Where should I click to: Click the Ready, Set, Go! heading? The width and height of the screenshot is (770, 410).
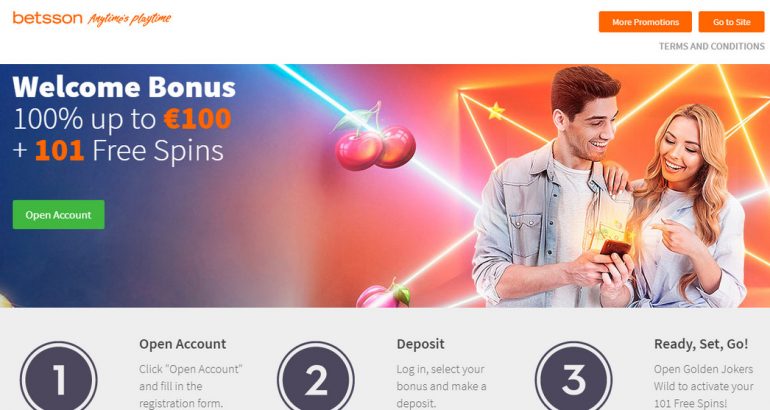click(x=701, y=344)
